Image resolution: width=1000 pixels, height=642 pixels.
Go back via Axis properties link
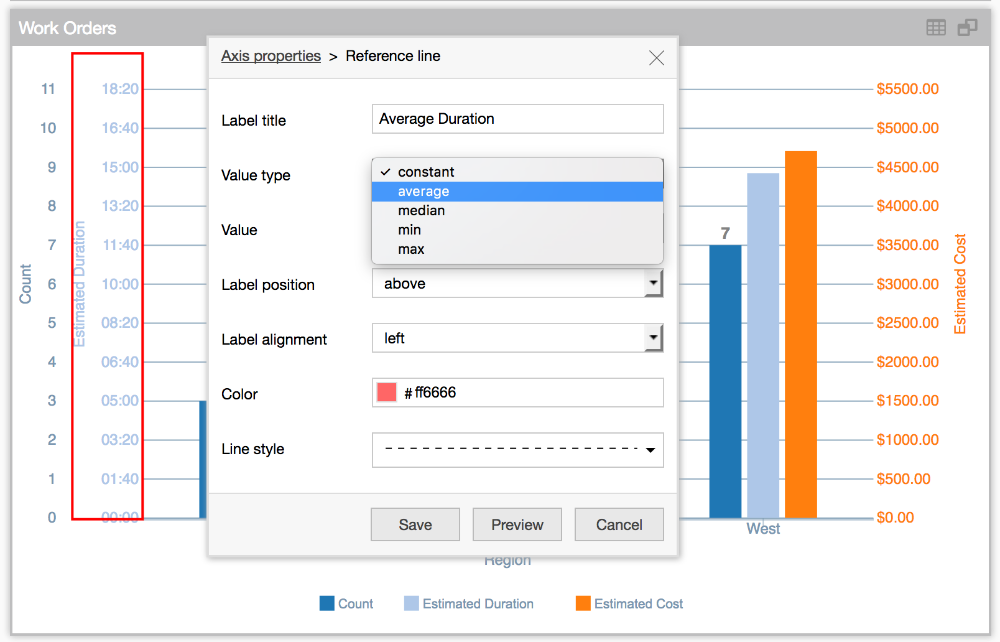point(271,56)
